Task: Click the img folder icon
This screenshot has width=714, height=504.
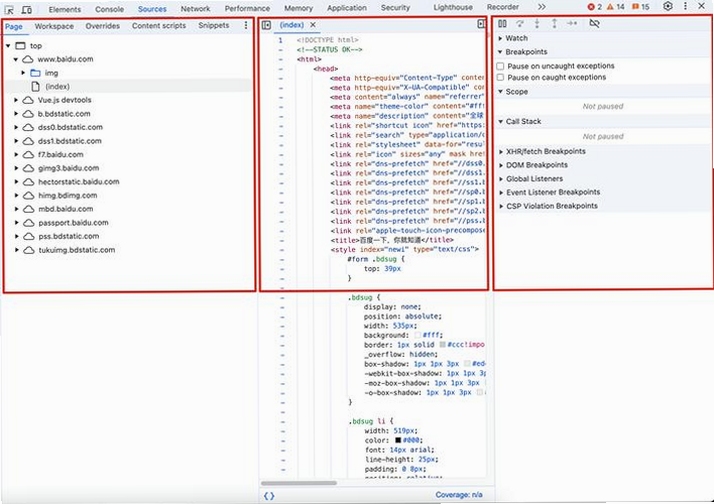Action: click(x=36, y=73)
